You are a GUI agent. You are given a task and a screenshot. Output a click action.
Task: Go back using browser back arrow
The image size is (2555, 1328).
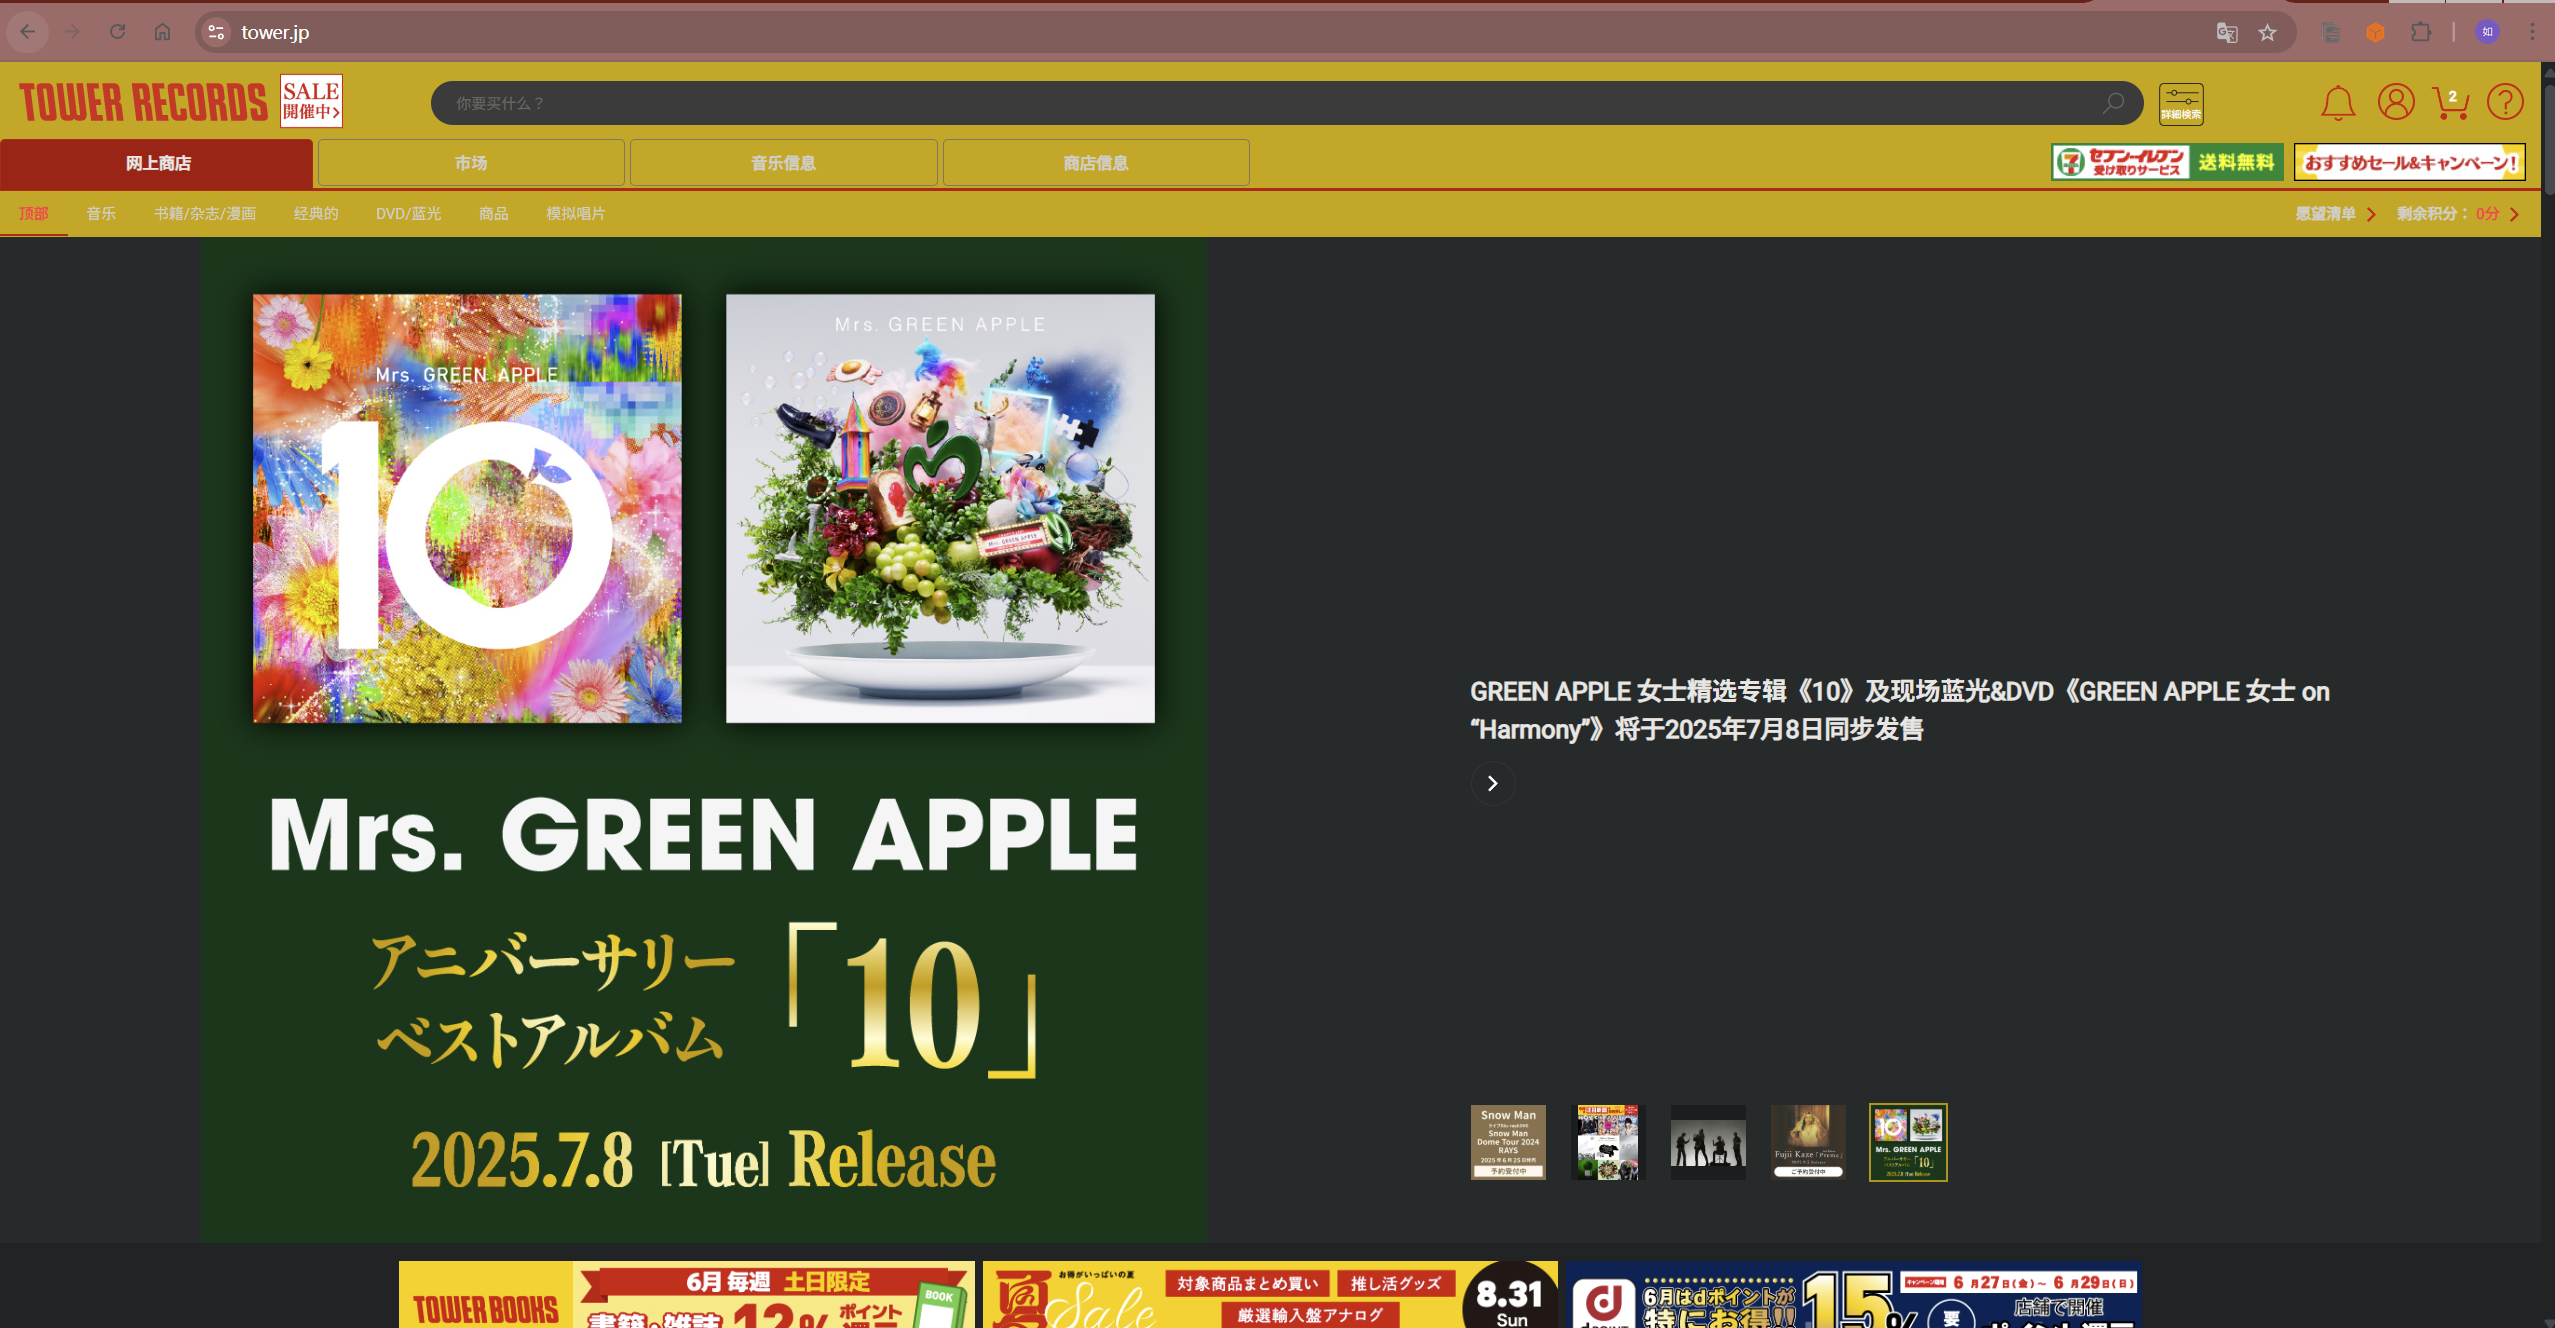[28, 32]
